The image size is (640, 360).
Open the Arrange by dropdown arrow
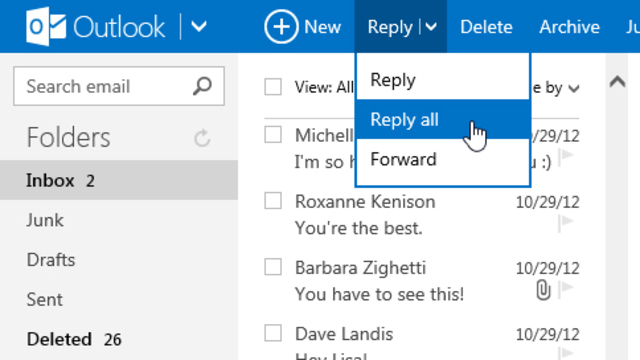click(573, 88)
